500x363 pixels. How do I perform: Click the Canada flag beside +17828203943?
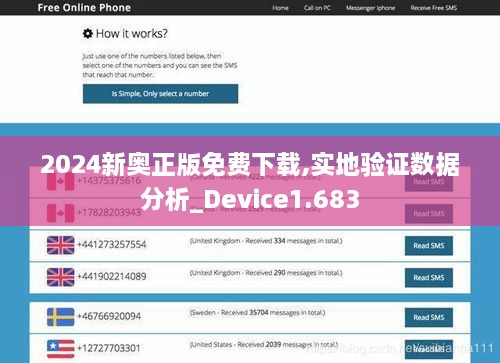pyautogui.click(x=60, y=213)
